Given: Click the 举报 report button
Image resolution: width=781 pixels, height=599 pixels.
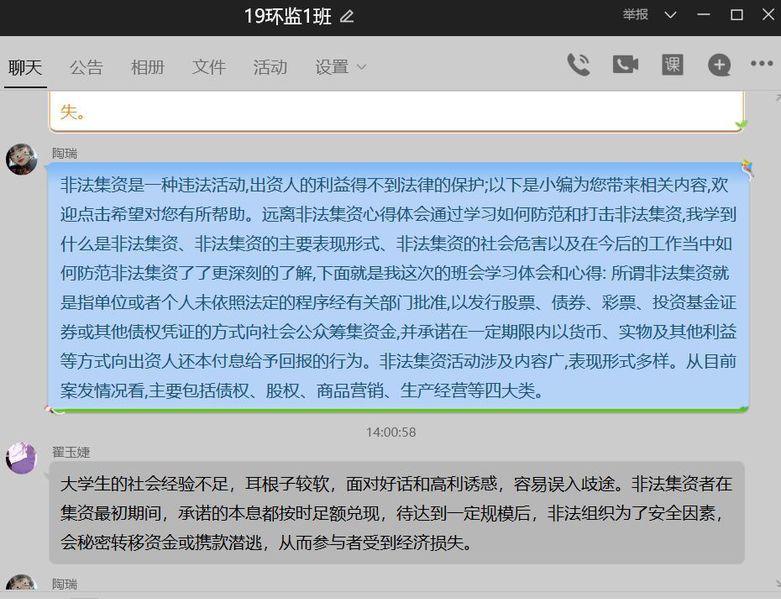Looking at the screenshot, I should (x=635, y=15).
